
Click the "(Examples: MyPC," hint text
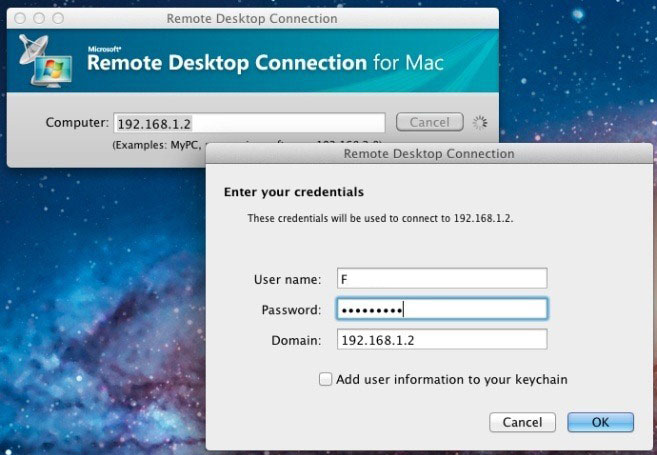coord(157,145)
